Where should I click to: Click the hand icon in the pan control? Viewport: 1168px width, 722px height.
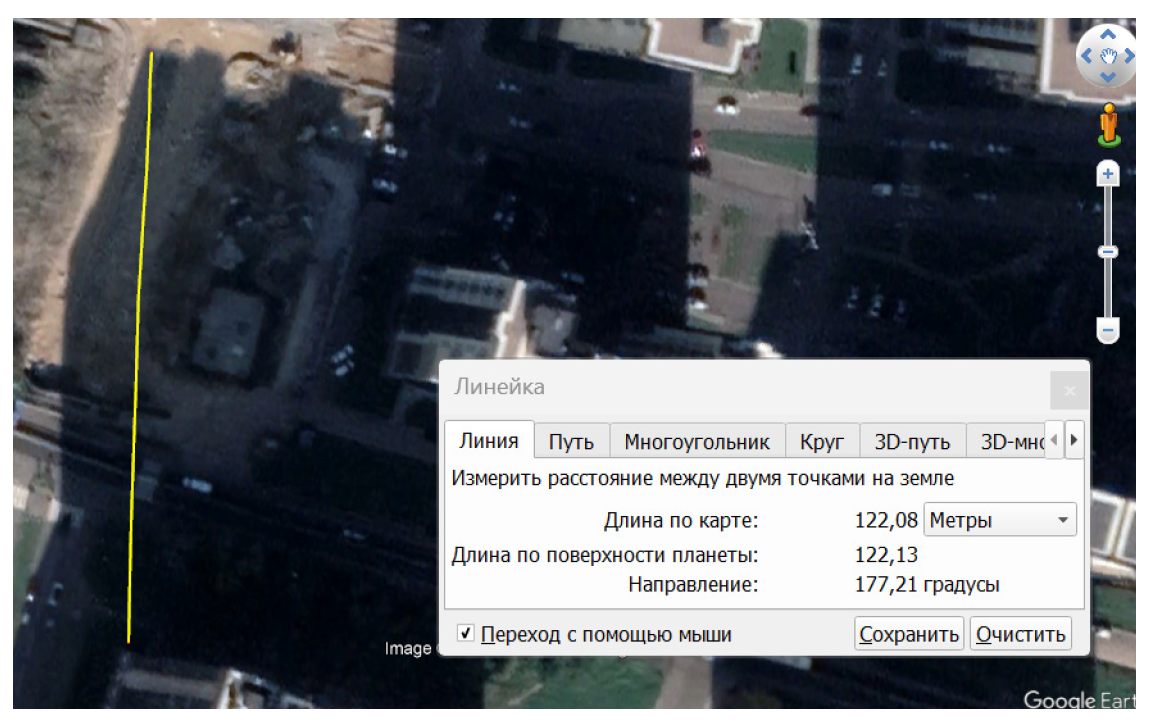tap(1108, 56)
